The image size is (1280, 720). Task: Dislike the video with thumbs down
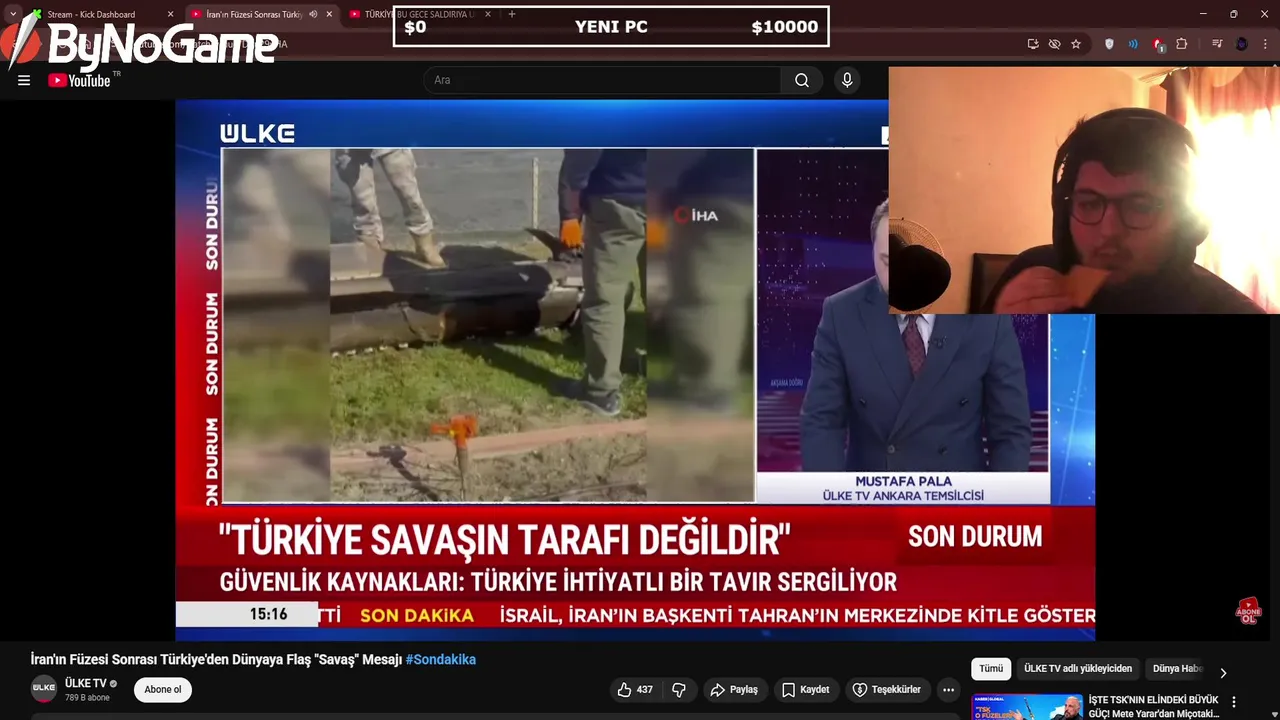point(679,690)
